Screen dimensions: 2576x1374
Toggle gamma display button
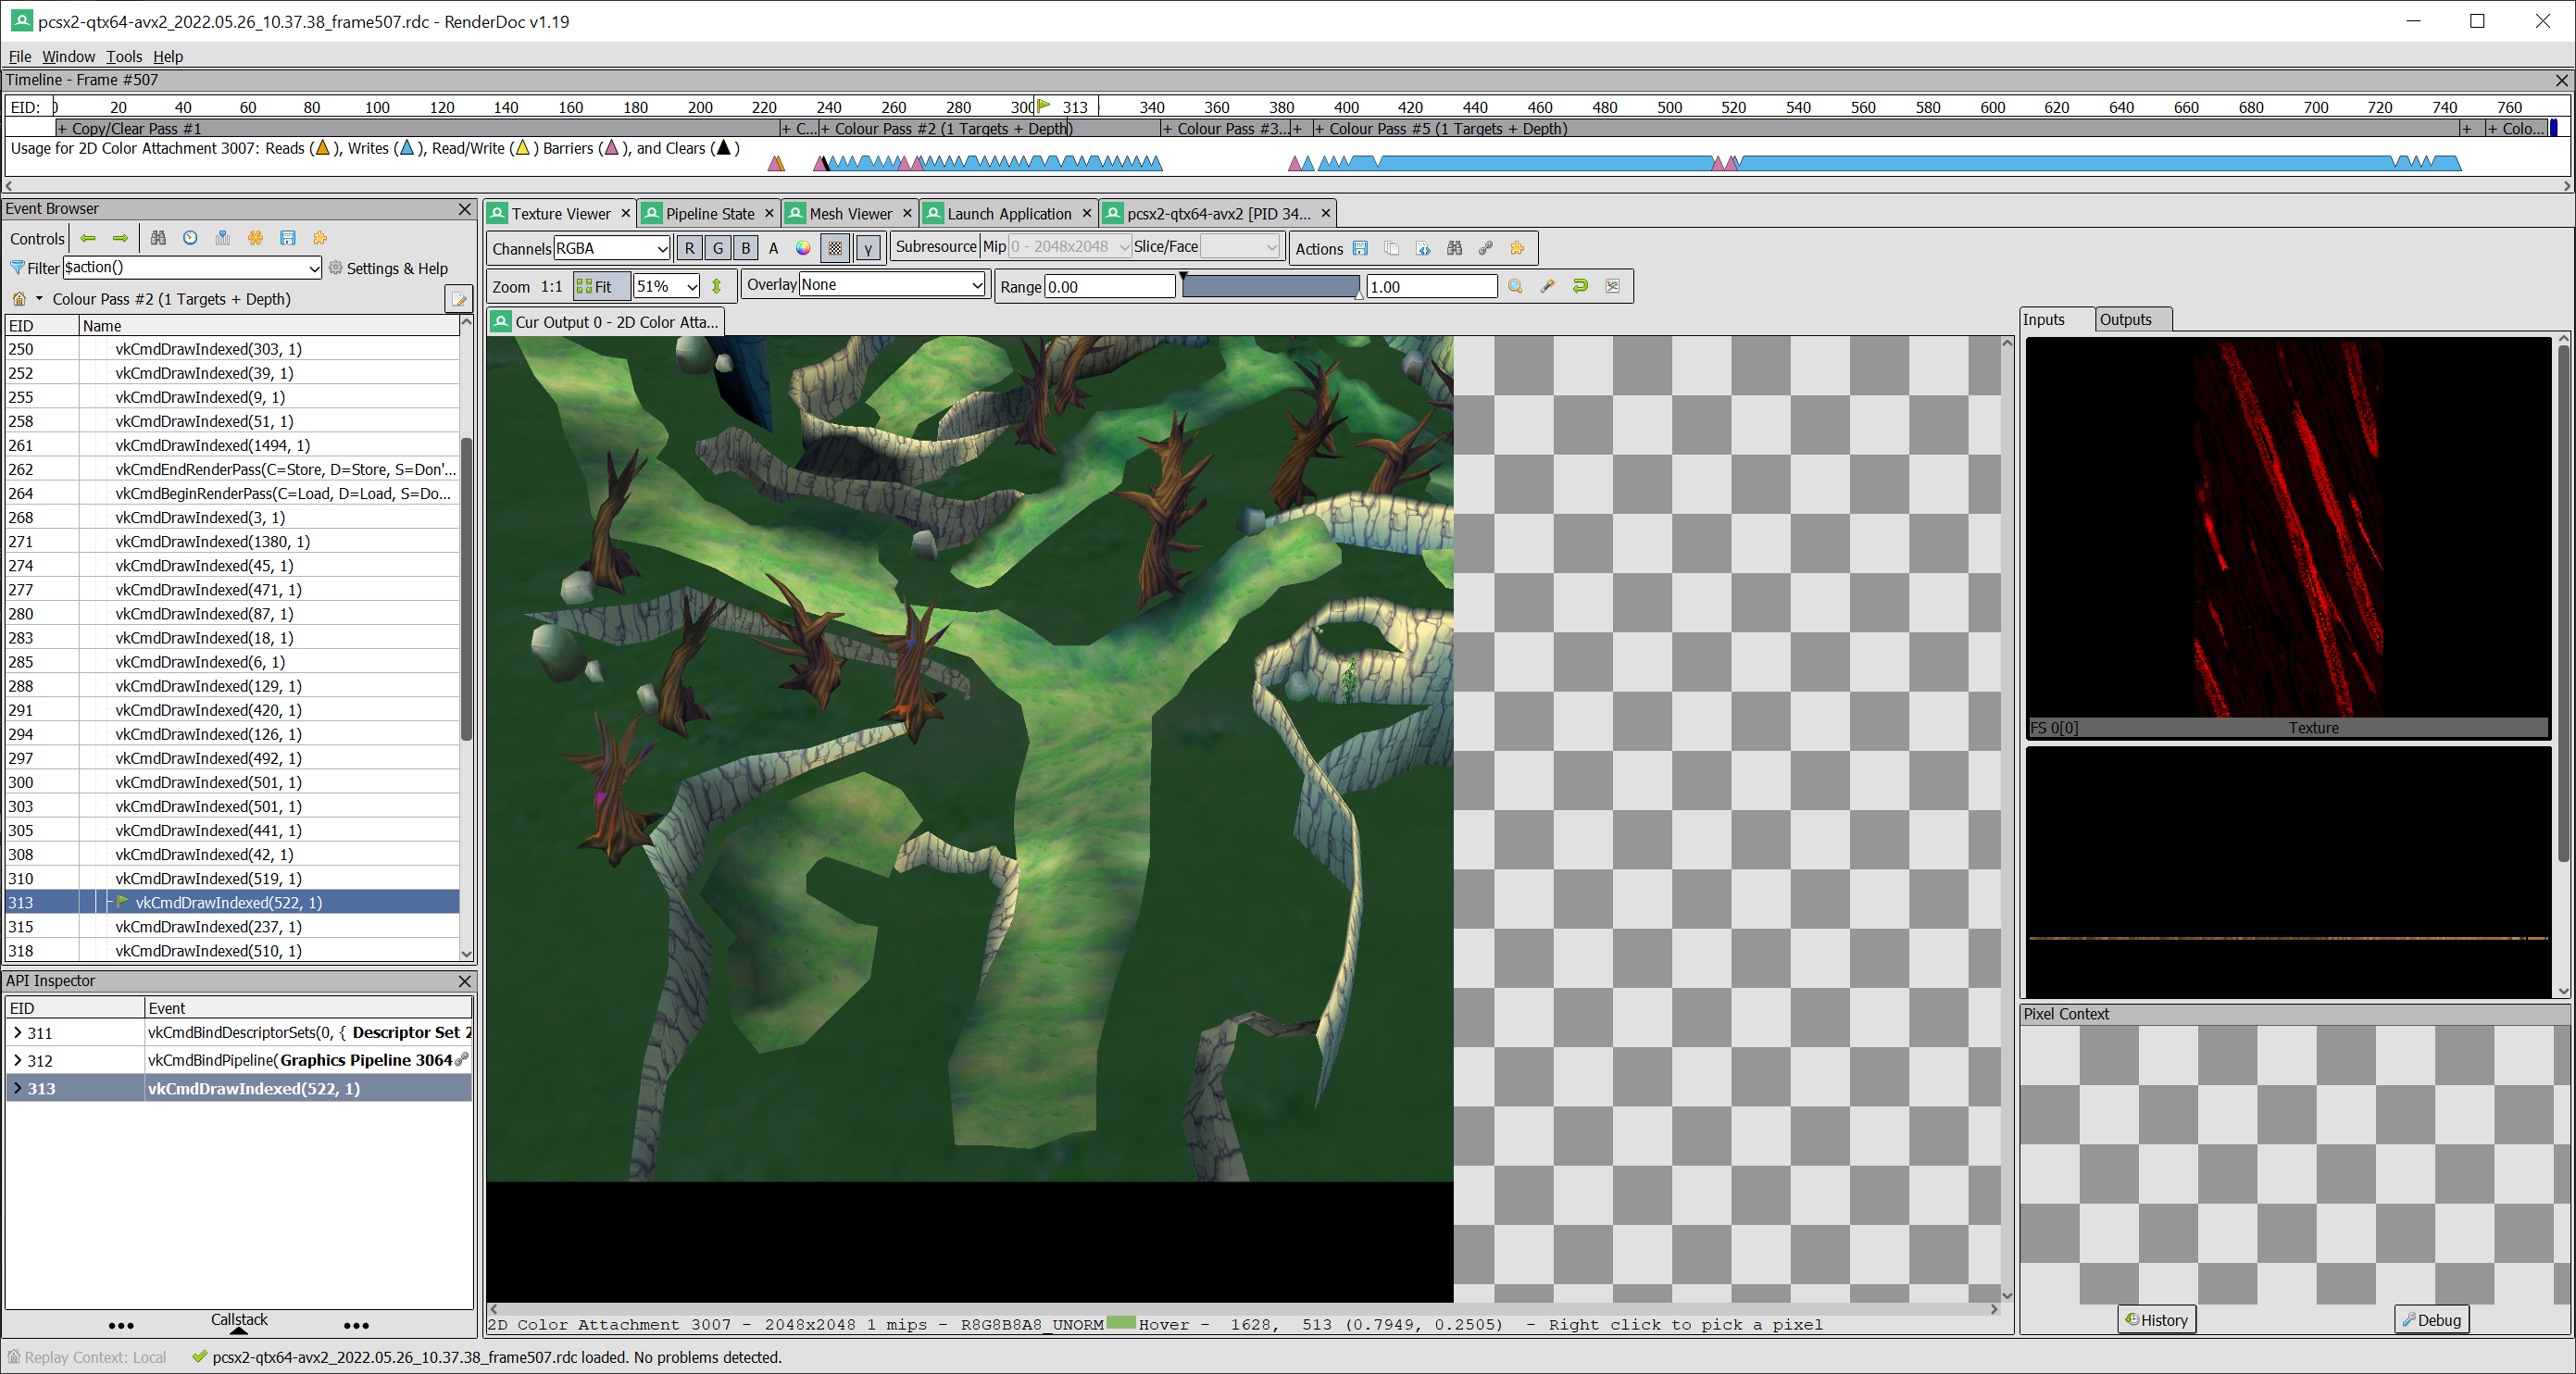868,248
